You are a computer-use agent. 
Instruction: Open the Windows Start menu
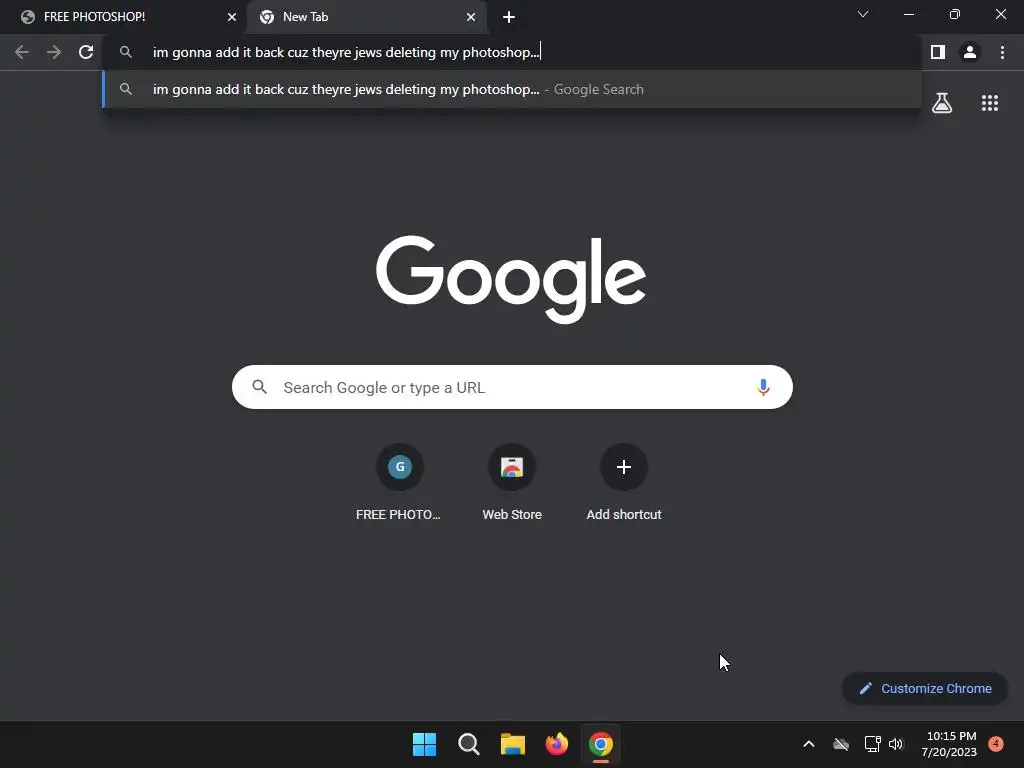pos(424,744)
